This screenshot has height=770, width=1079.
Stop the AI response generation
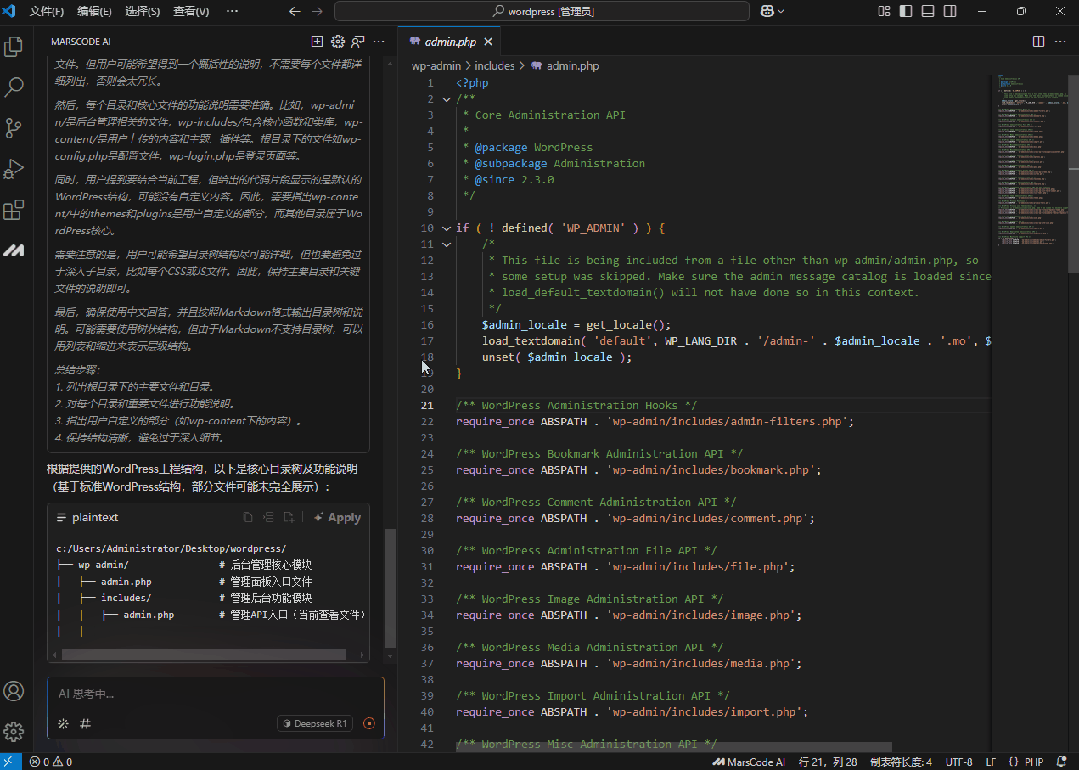point(369,723)
